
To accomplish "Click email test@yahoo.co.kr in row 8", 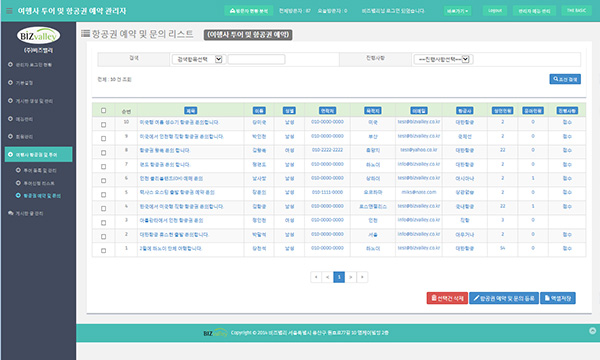I will pos(419,150).
